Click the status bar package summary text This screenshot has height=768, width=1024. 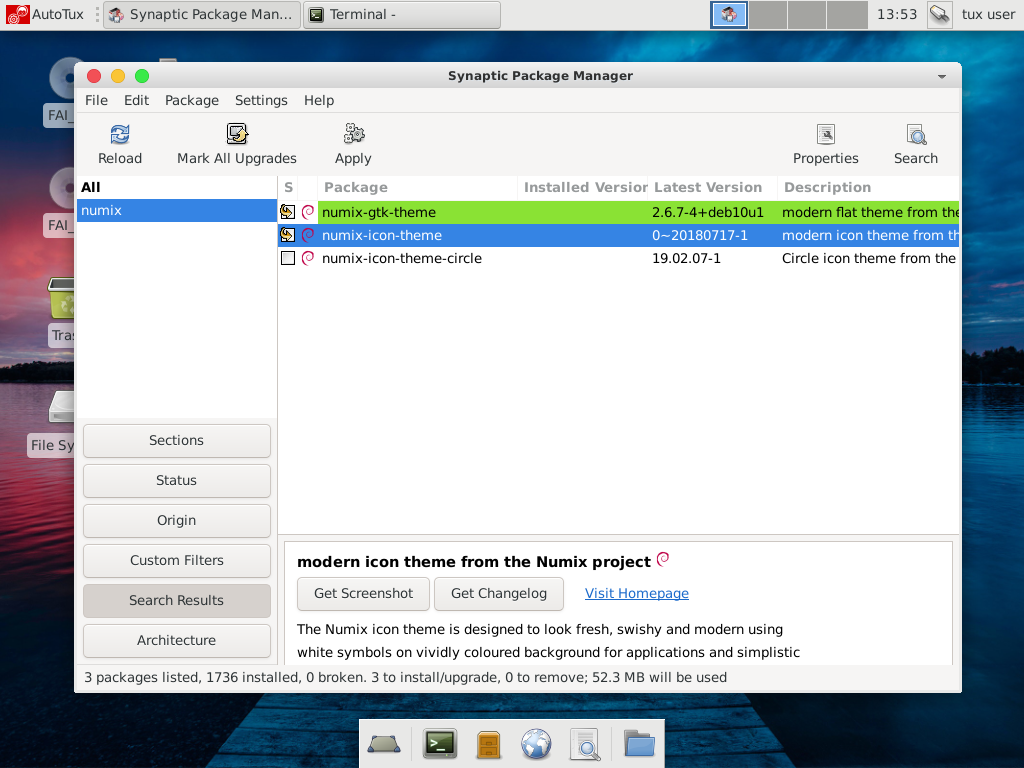click(x=406, y=678)
